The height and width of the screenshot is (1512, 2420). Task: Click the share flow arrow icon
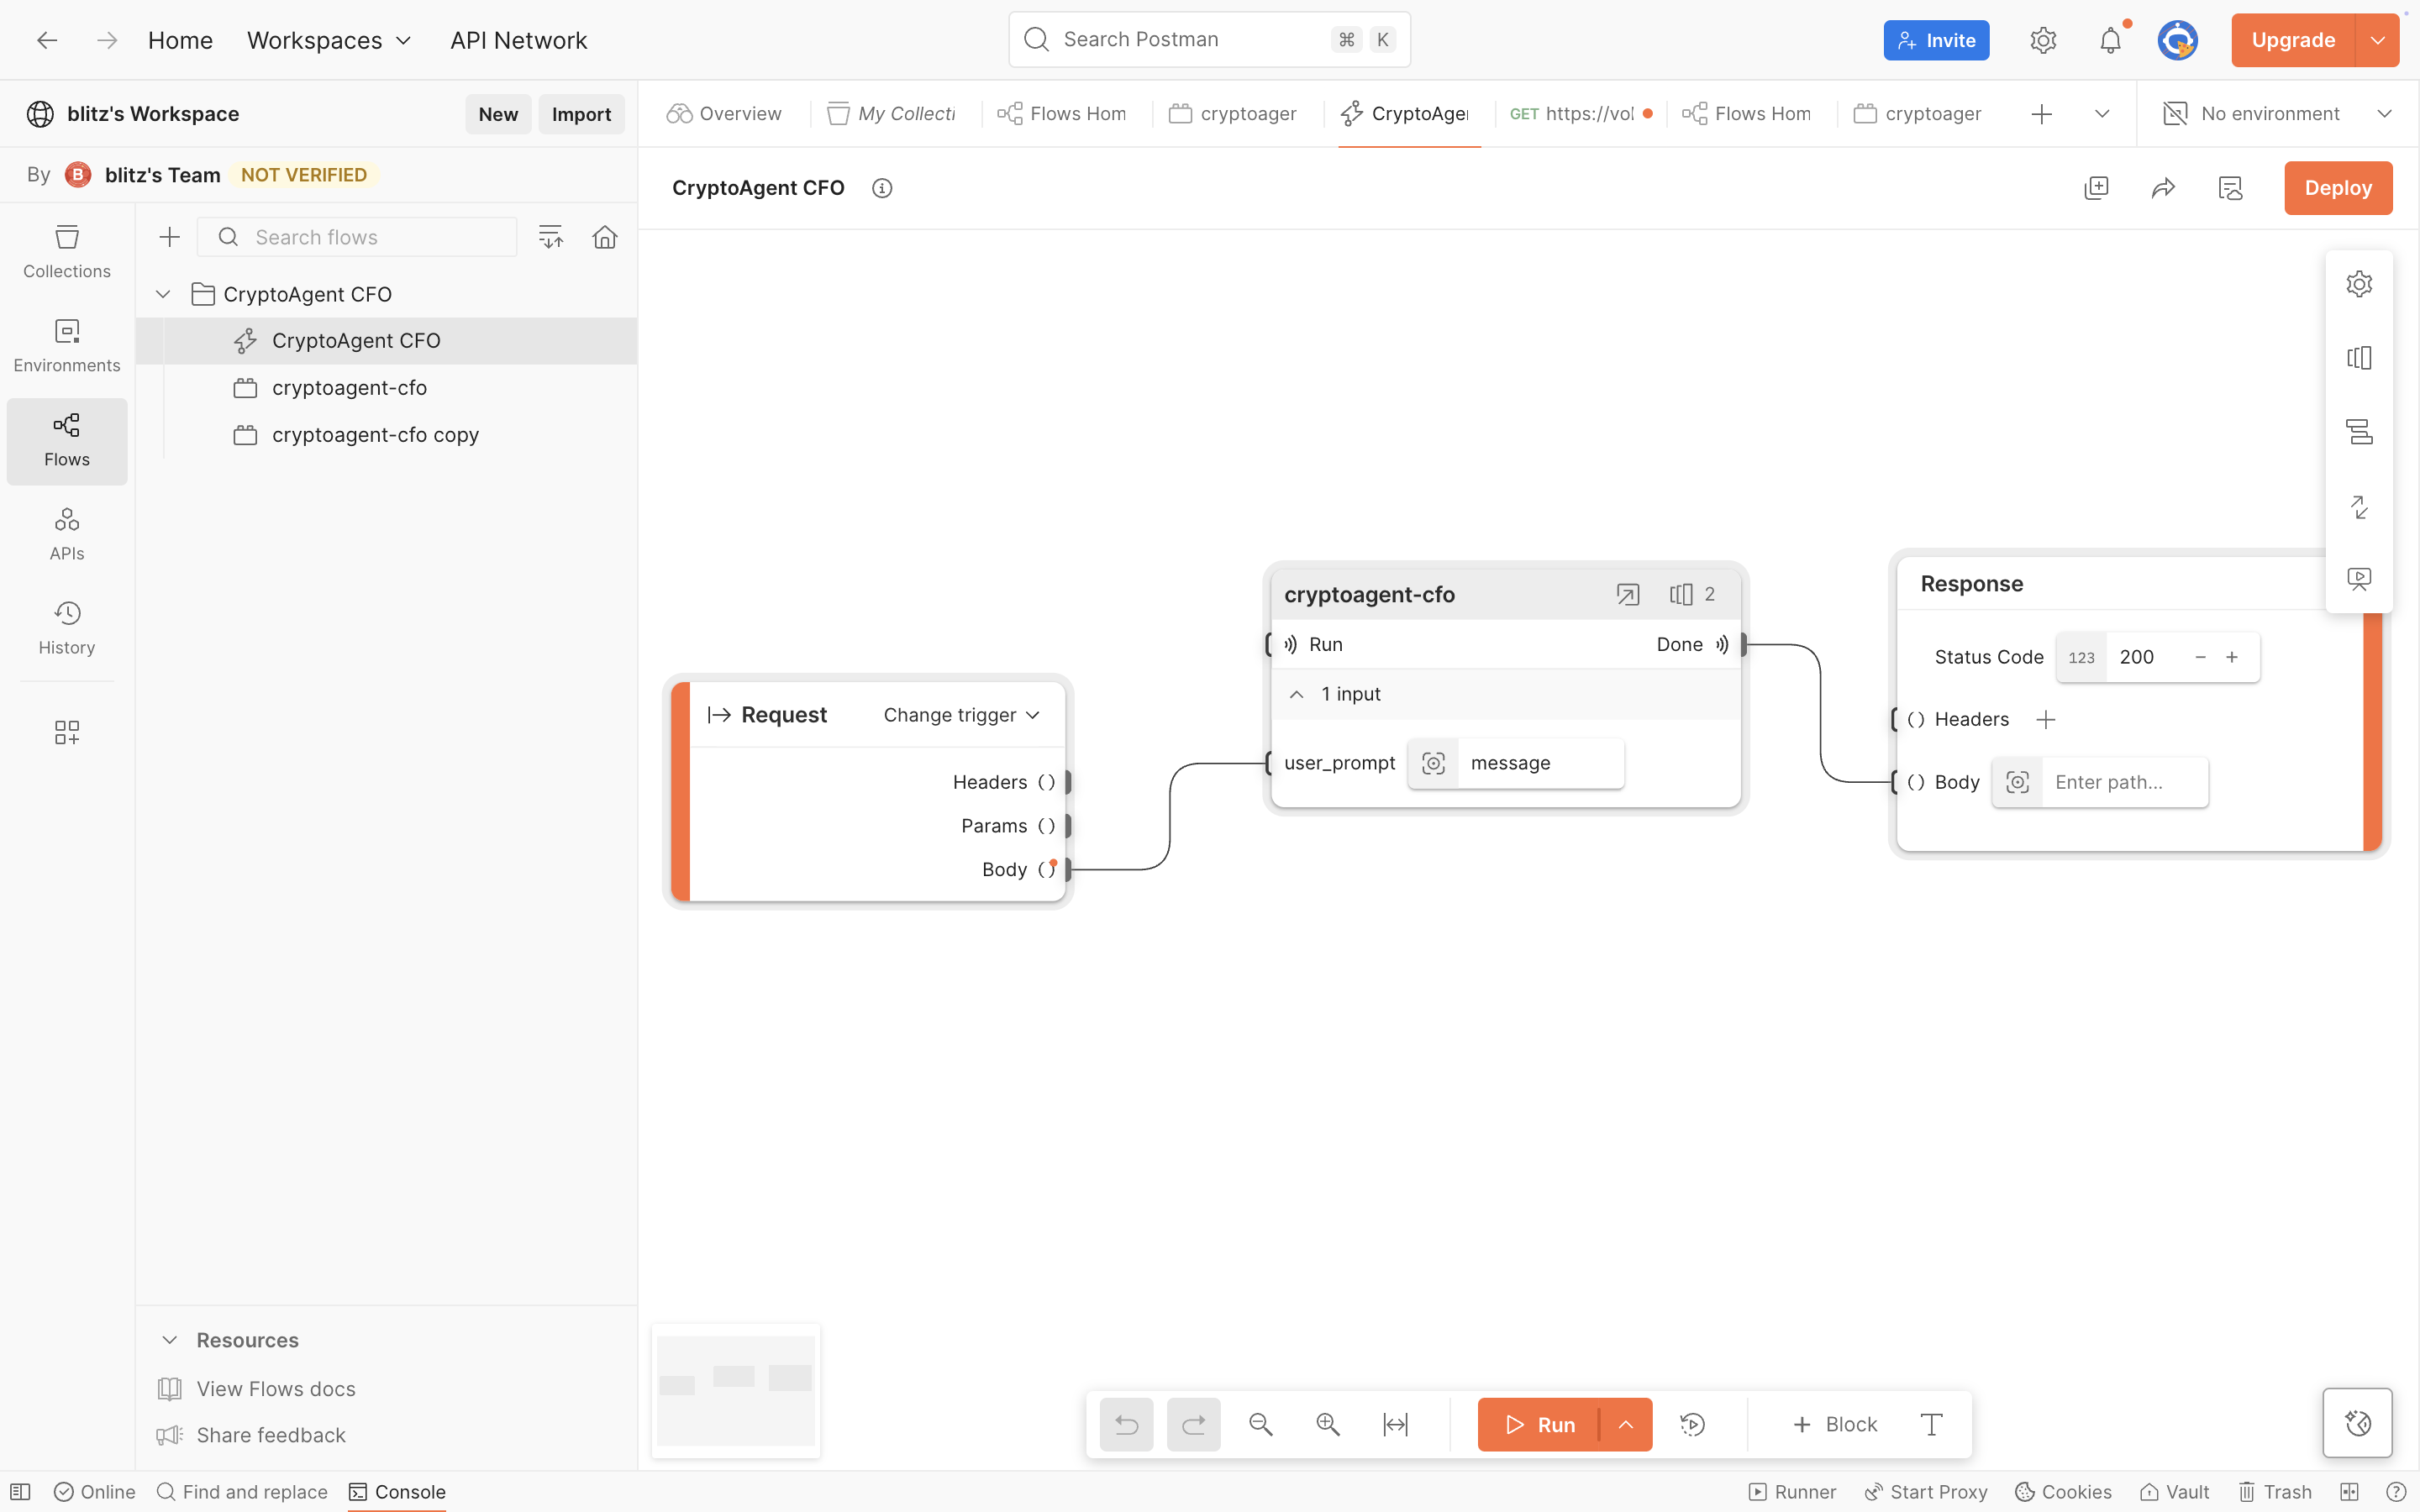(x=2163, y=188)
